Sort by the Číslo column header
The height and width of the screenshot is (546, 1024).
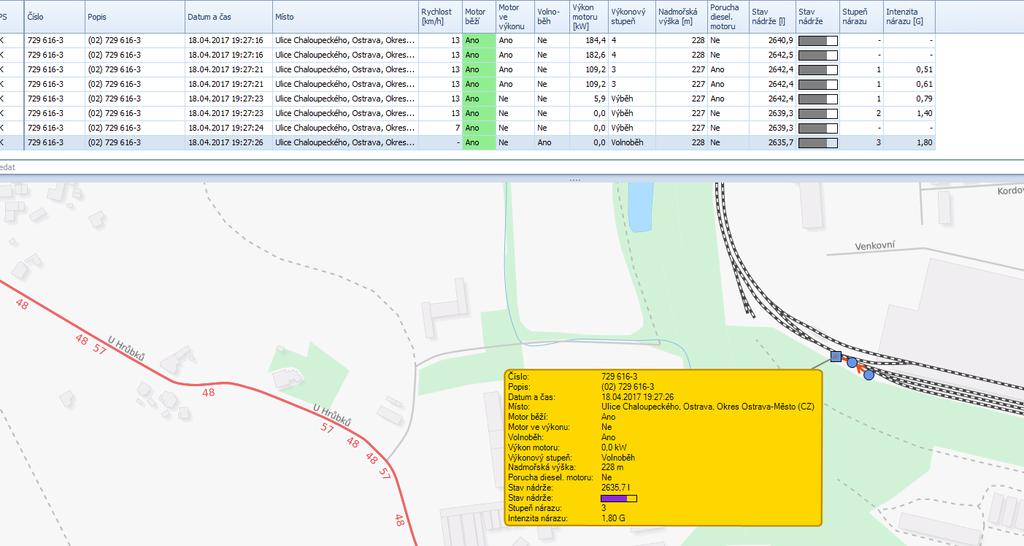click(x=55, y=17)
